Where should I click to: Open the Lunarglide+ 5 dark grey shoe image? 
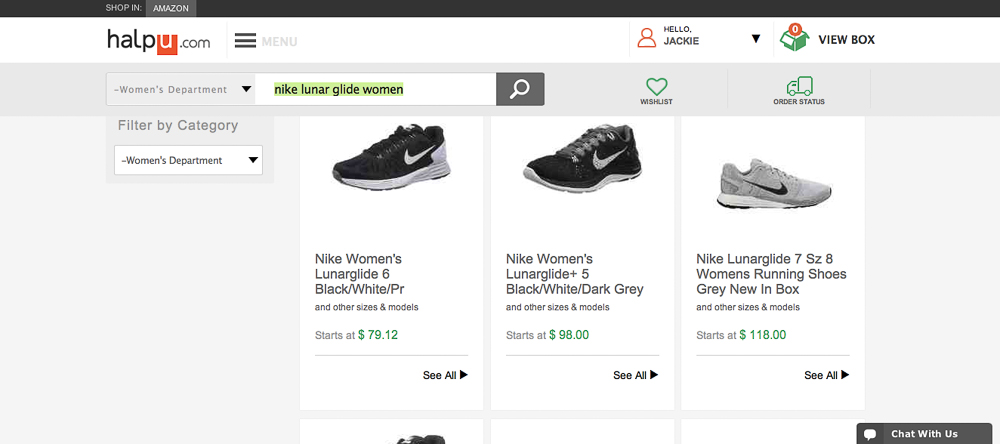[582, 159]
